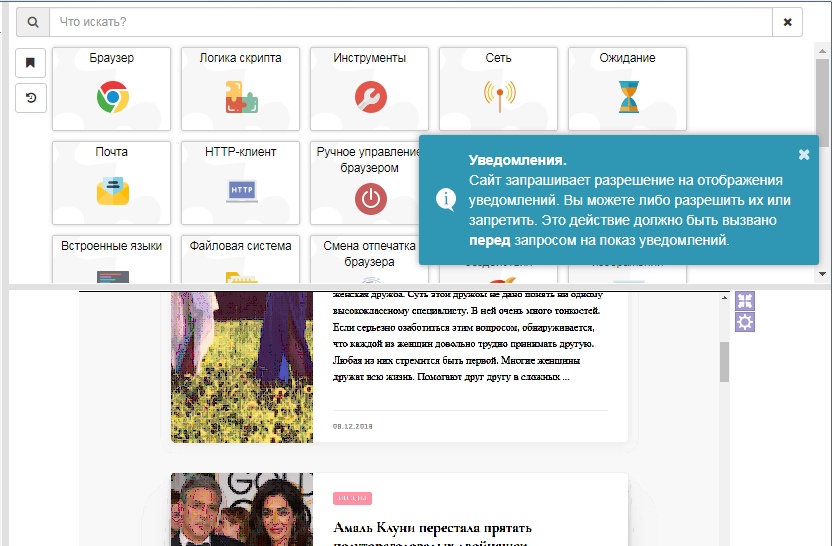832x546 pixels.
Task: Click the search magnifier icon
Action: pos(33,22)
